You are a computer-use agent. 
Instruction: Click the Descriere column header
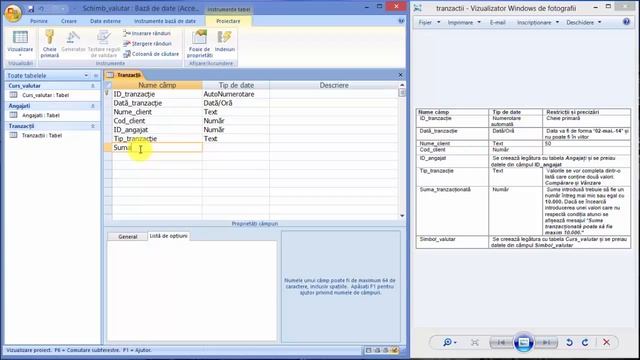click(x=334, y=85)
